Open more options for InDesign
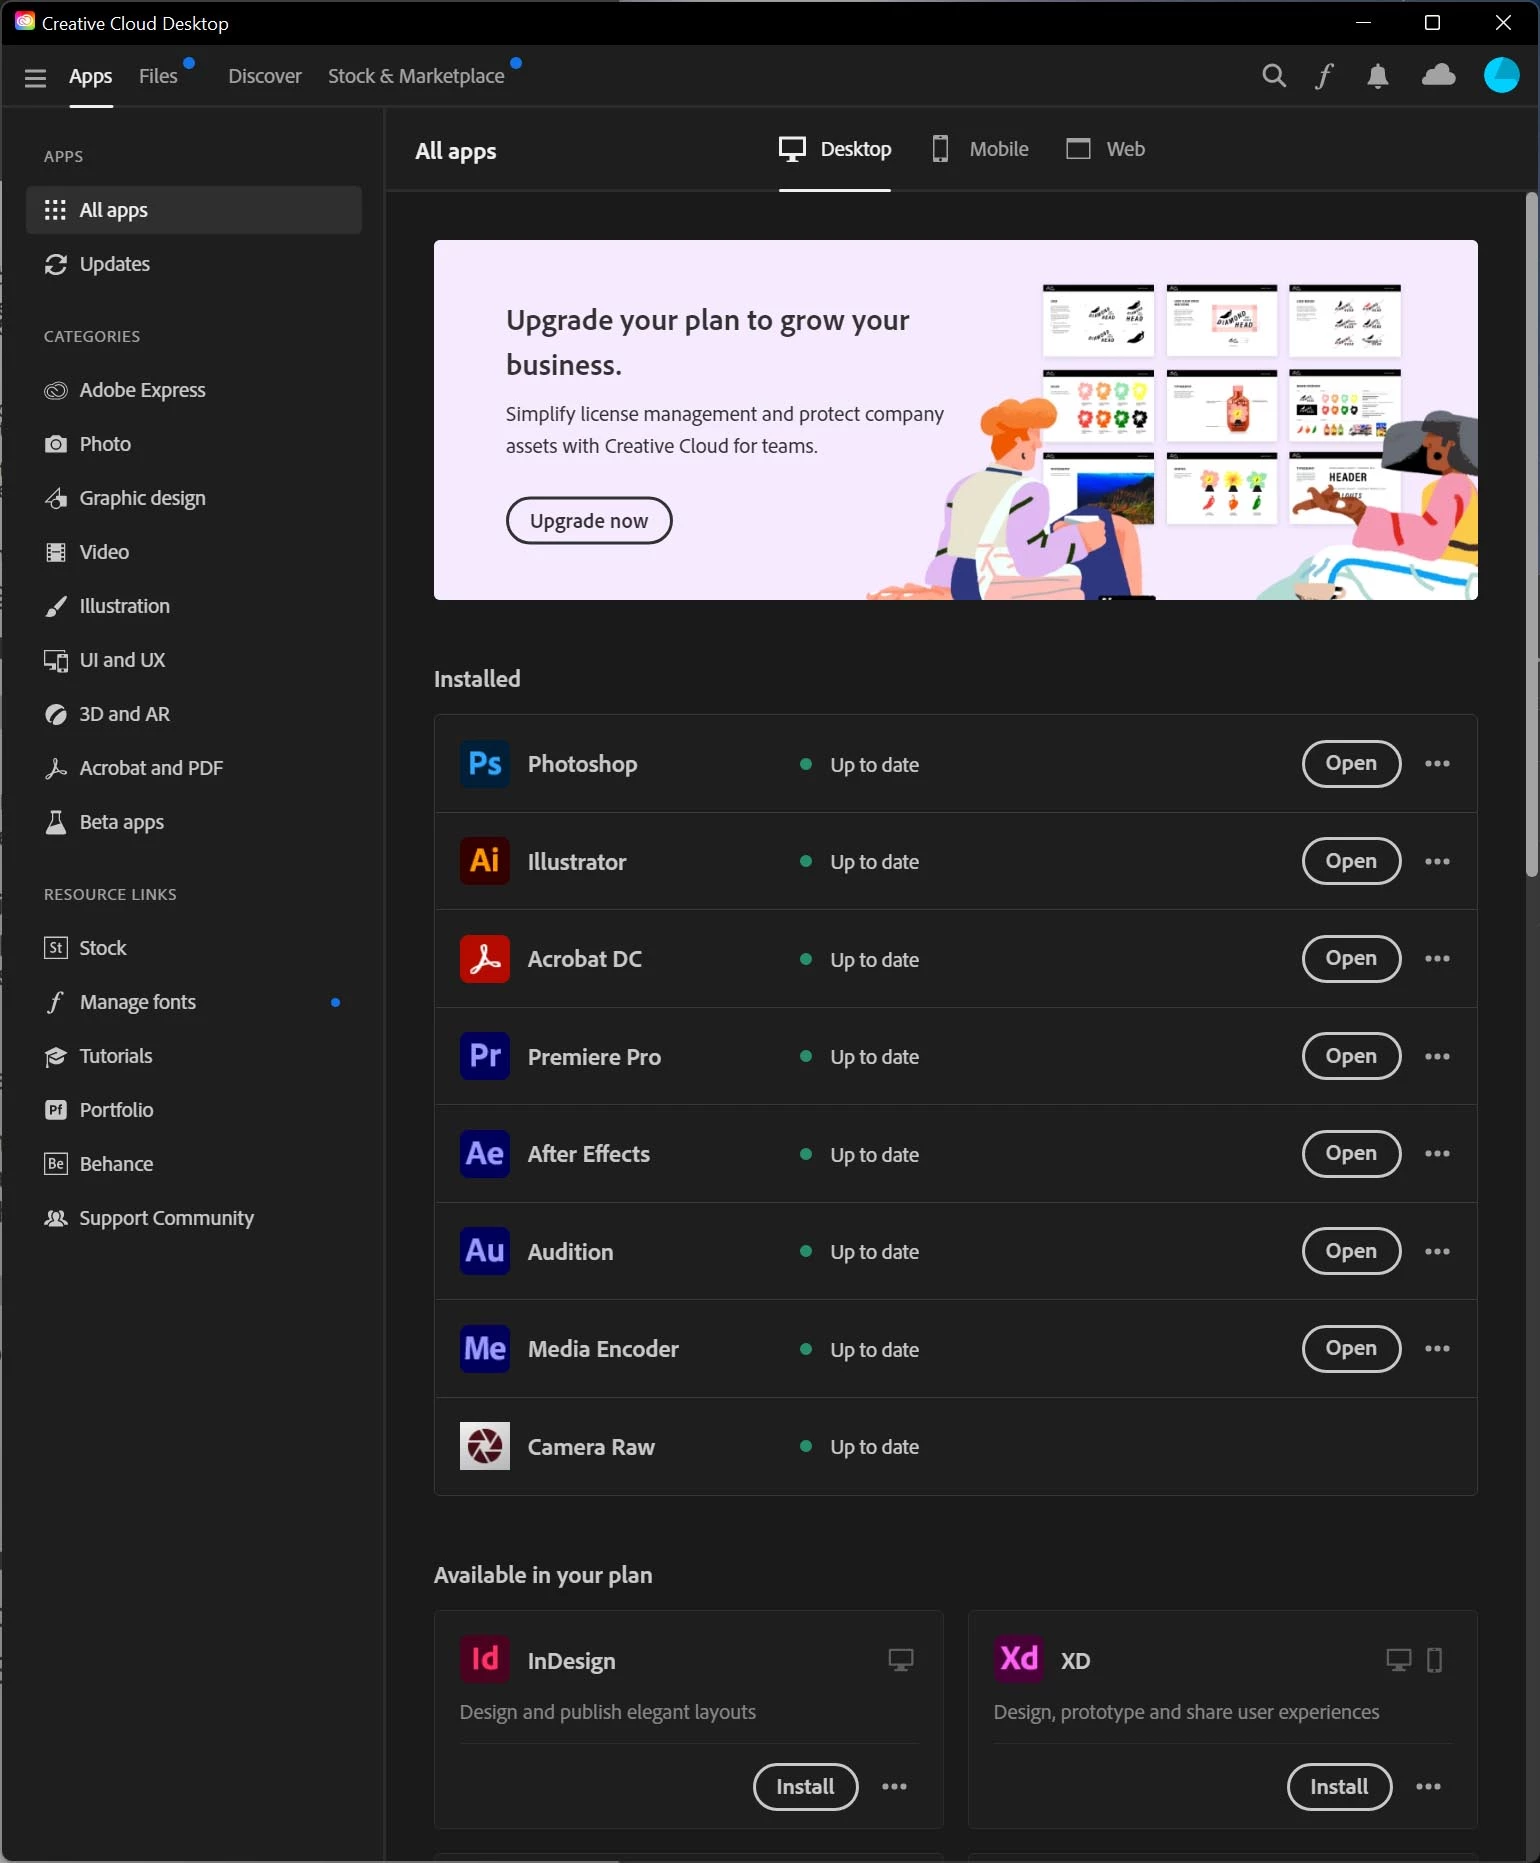 pyautogui.click(x=894, y=1787)
